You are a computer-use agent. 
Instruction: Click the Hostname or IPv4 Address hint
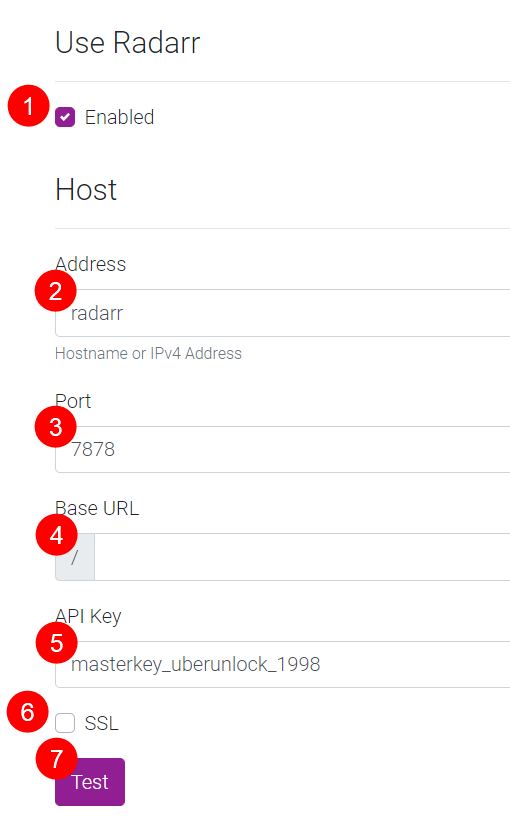[x=148, y=354]
